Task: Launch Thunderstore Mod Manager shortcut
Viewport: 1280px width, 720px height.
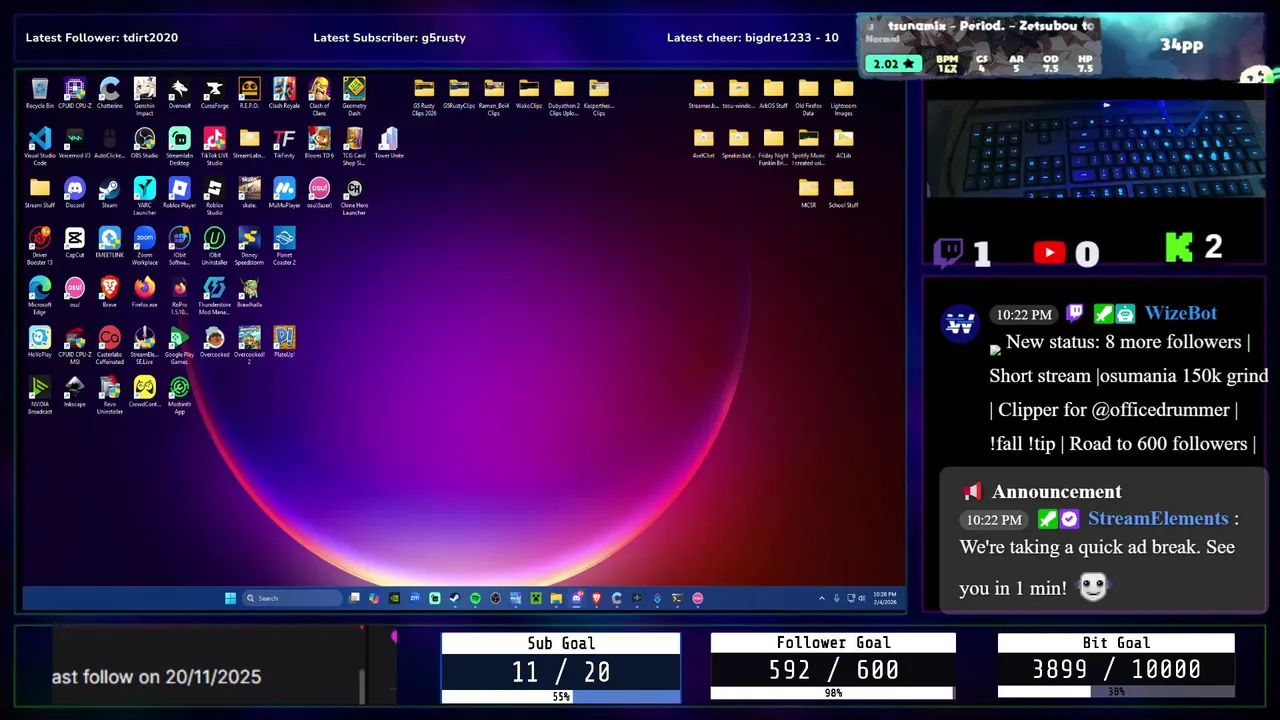Action: coord(214,295)
